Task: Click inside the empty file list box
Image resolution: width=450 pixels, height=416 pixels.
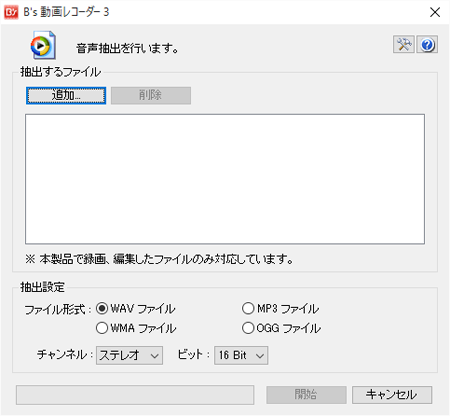Action: click(225, 179)
